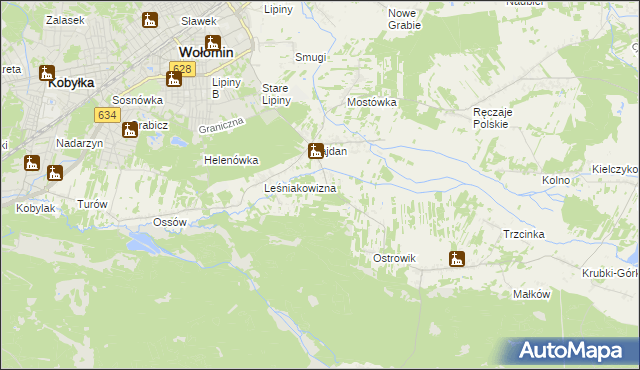Click the Kolno village label
This screenshot has height=370, width=640.
pos(556,180)
